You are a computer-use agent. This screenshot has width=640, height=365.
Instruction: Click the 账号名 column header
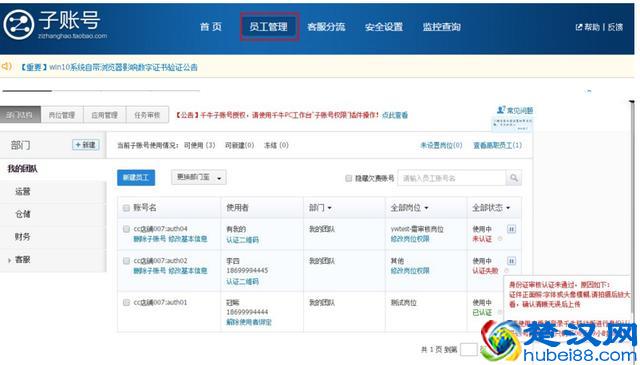tap(145, 208)
